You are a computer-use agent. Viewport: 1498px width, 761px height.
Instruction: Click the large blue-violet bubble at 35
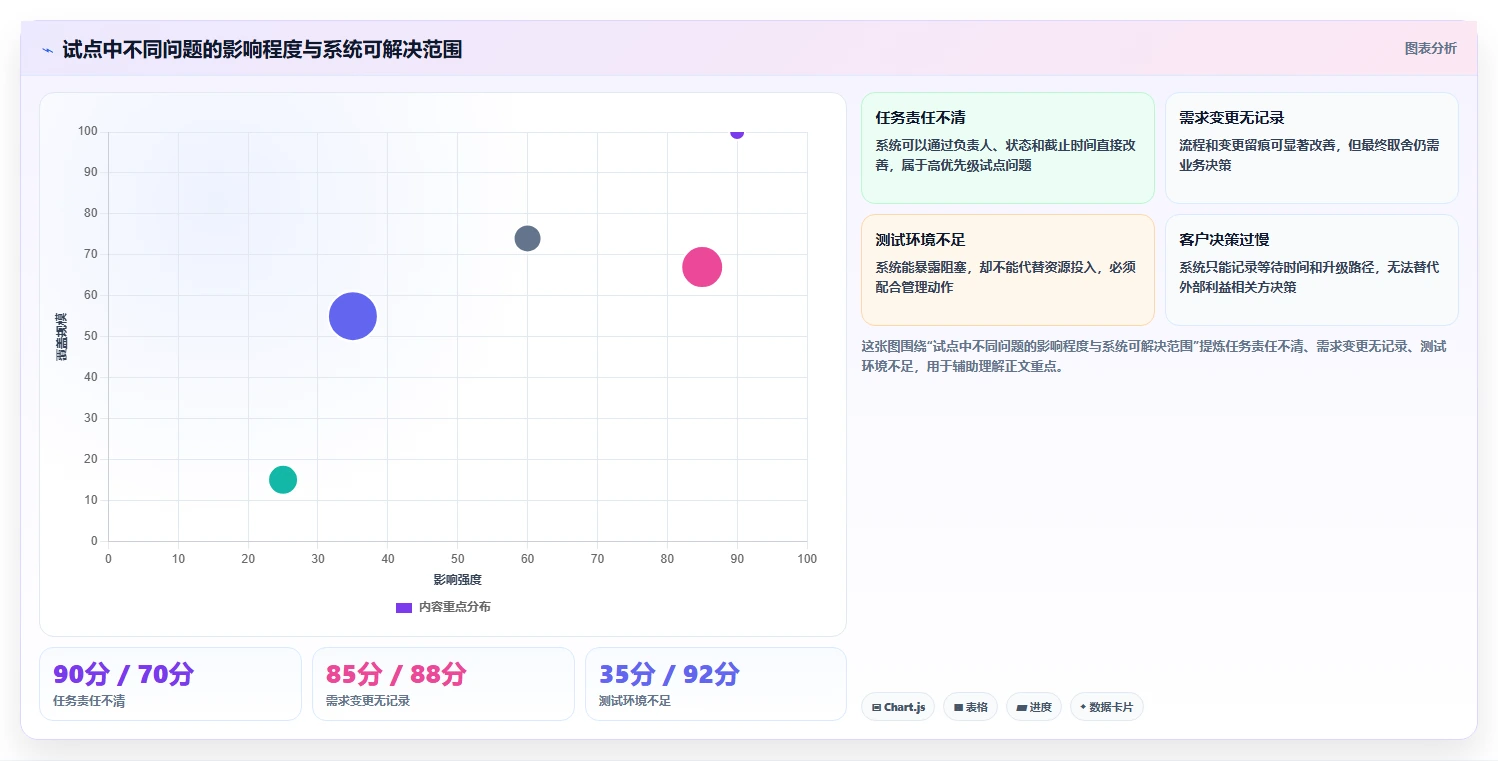(x=353, y=316)
